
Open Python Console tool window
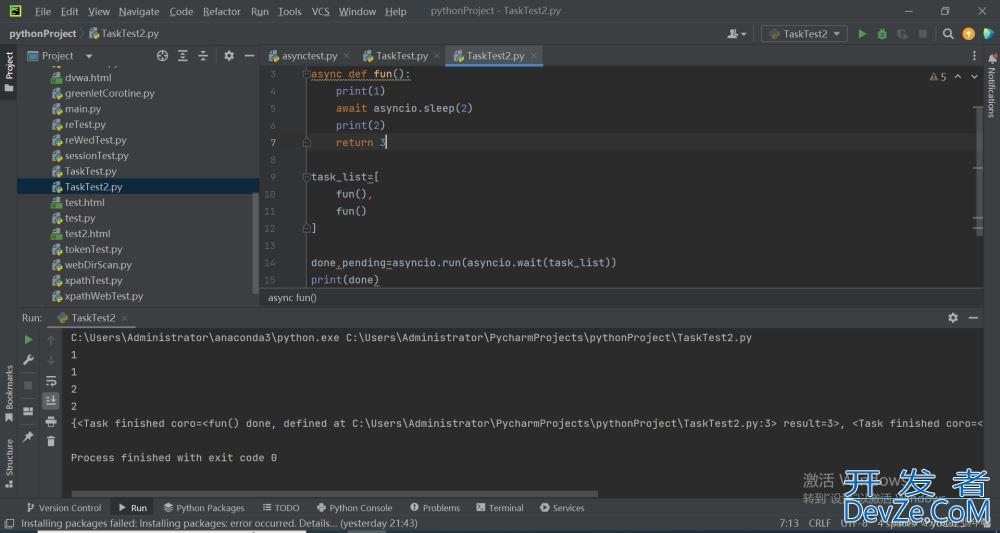coord(355,508)
